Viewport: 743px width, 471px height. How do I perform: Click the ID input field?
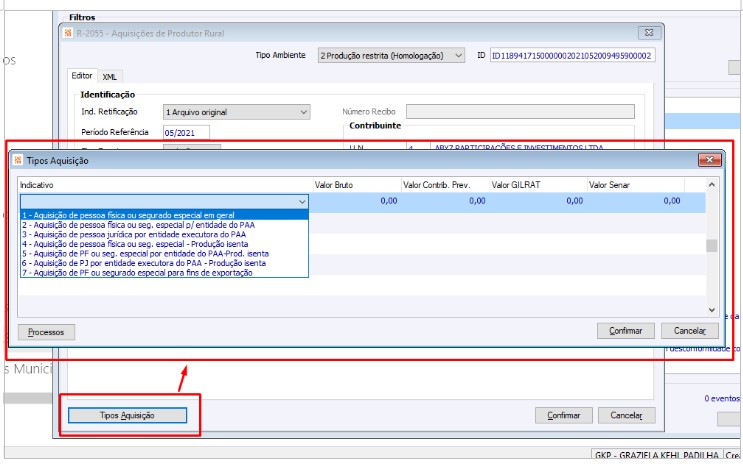[x=572, y=55]
